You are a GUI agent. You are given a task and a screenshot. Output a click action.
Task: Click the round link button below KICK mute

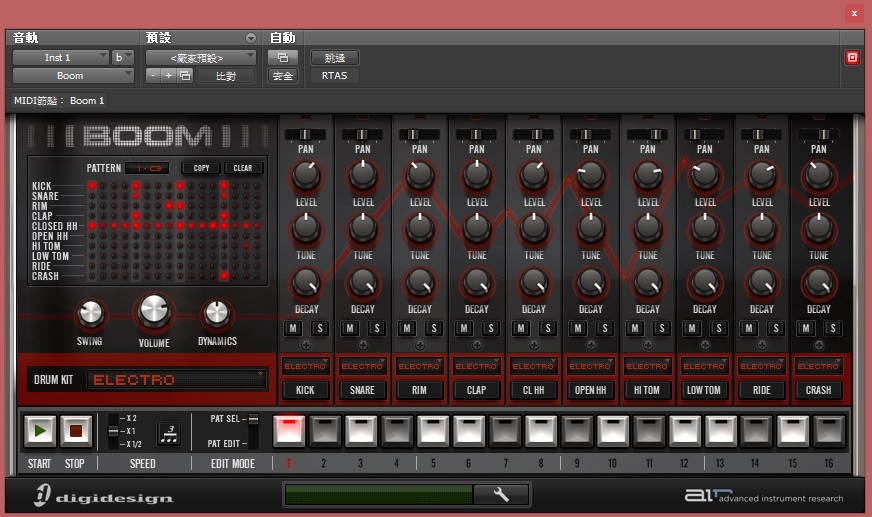coord(306,346)
